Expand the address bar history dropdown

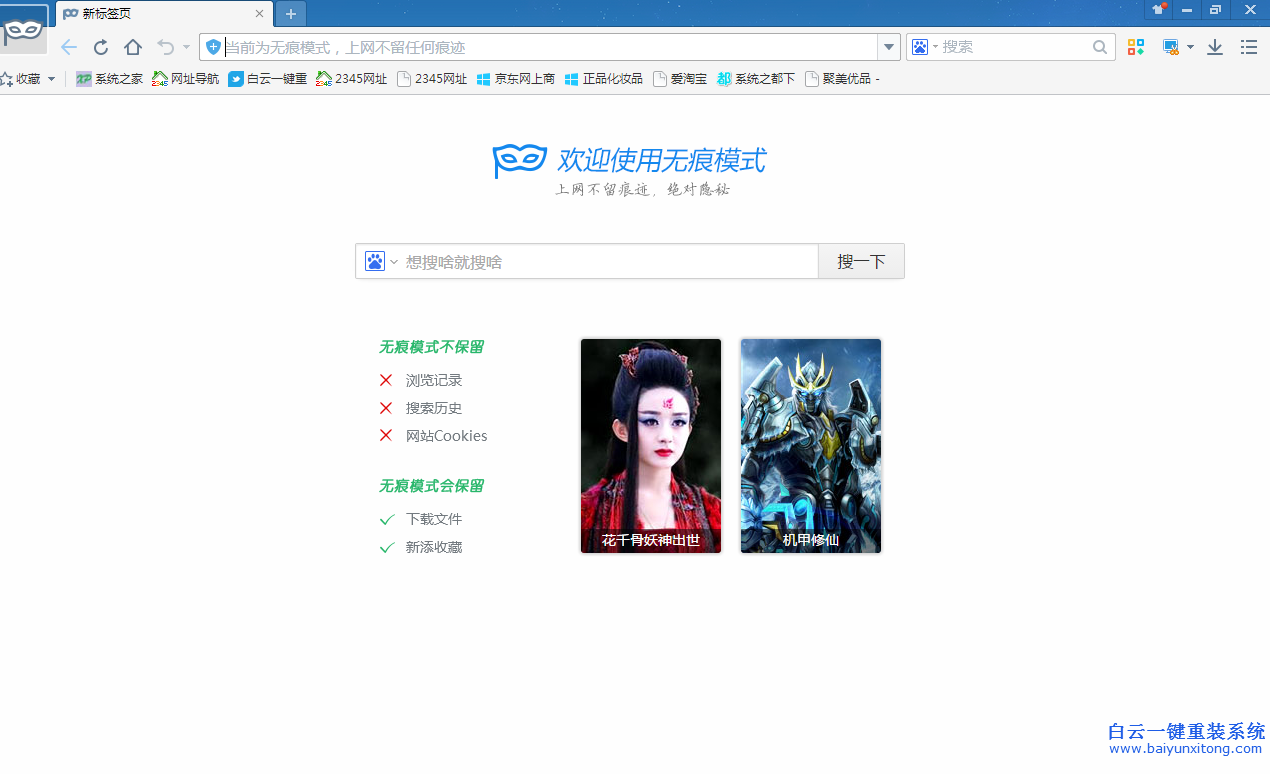[889, 47]
